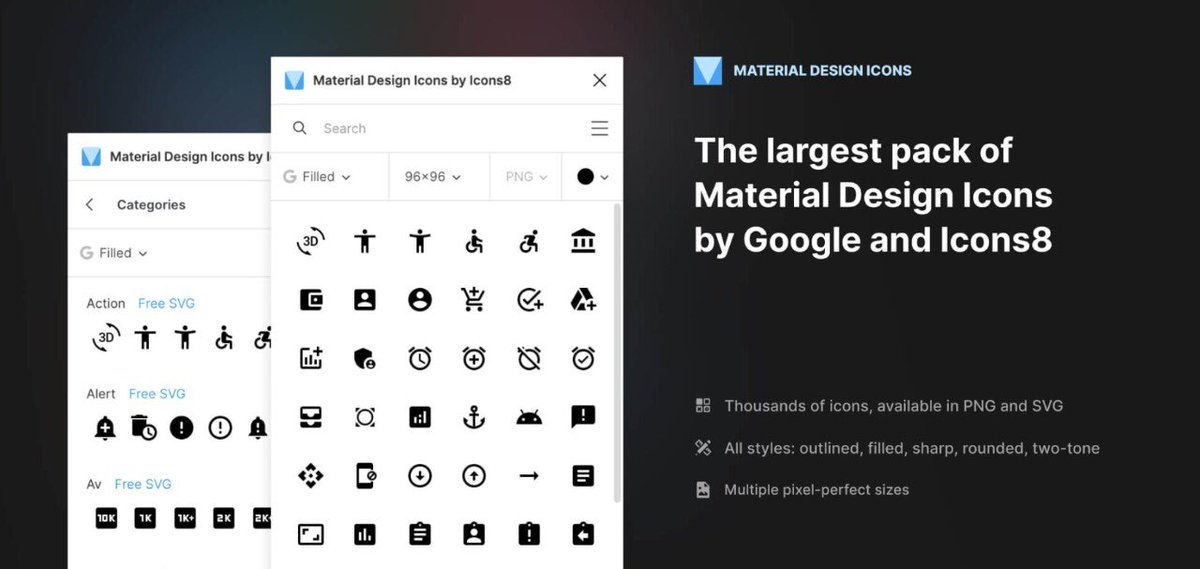1200x569 pixels.
Task: Choose the outlined error circle in Alert row
Action: pyautogui.click(x=220, y=428)
